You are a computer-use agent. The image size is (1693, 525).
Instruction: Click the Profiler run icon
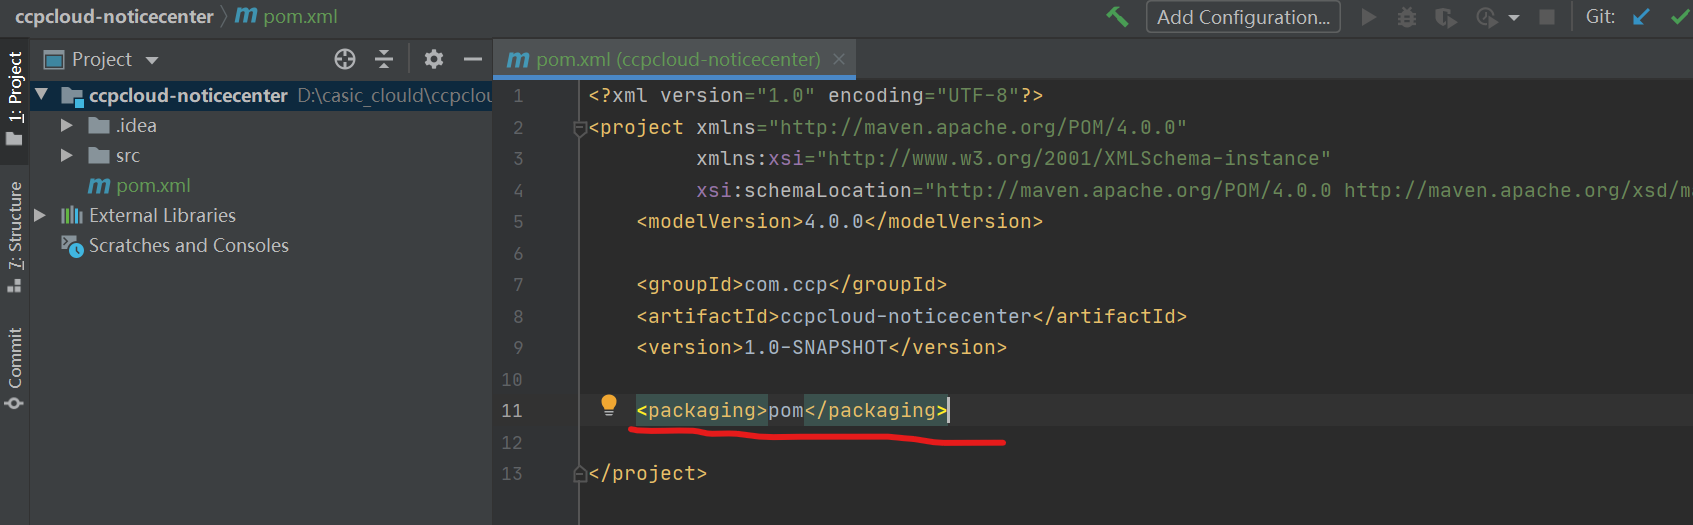(1487, 17)
